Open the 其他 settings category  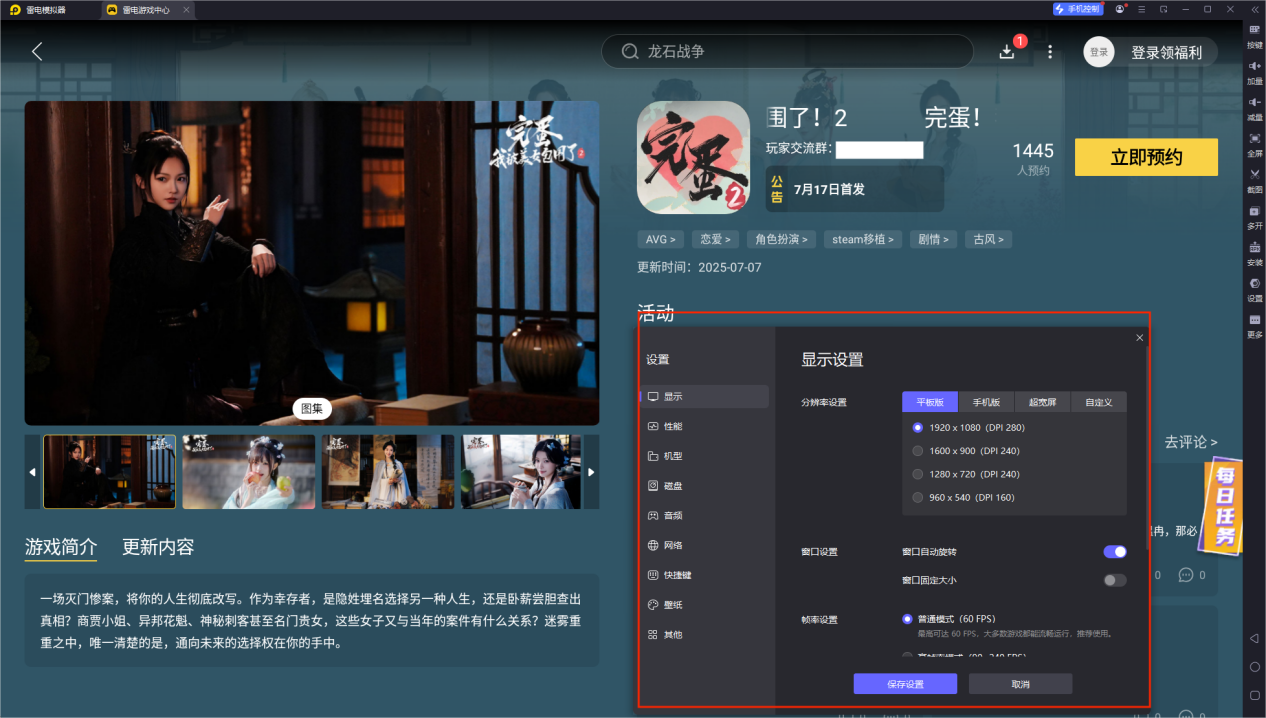pos(704,634)
